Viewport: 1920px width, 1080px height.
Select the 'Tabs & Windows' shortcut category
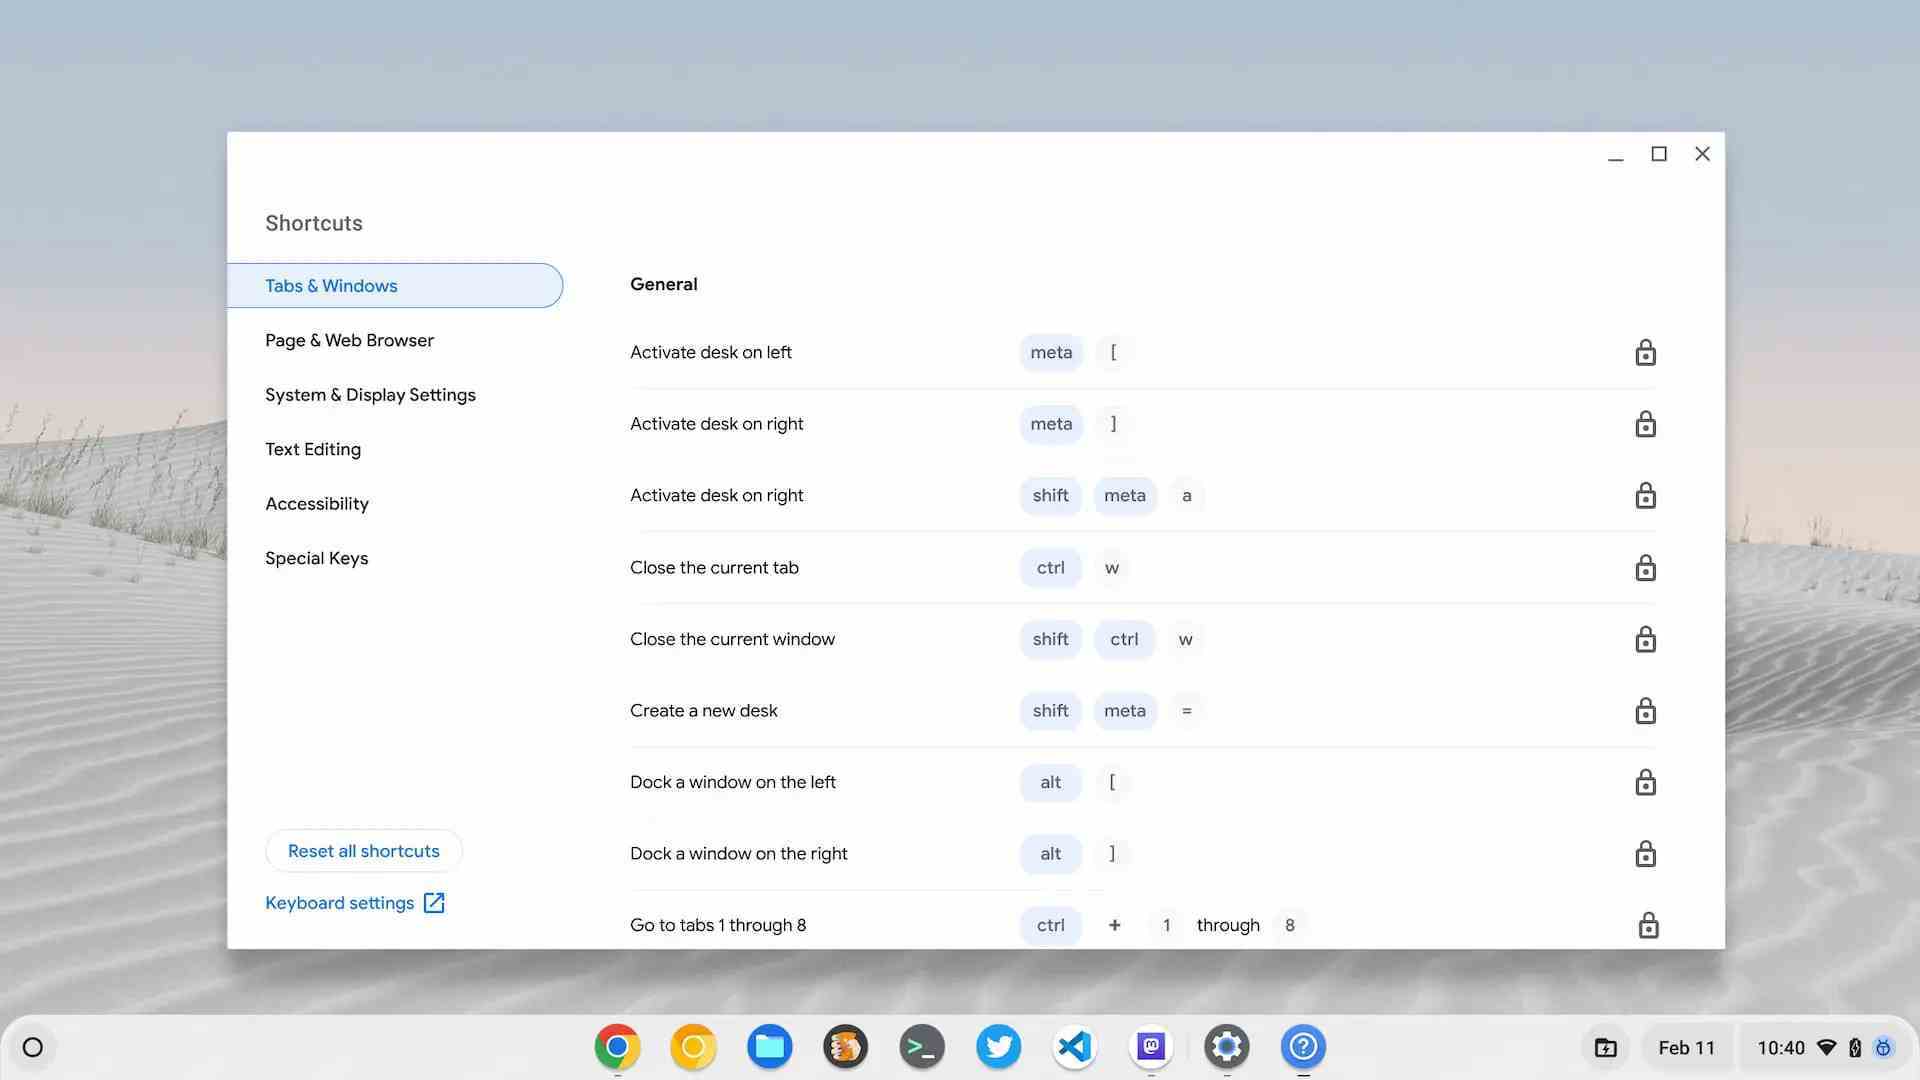pos(393,285)
